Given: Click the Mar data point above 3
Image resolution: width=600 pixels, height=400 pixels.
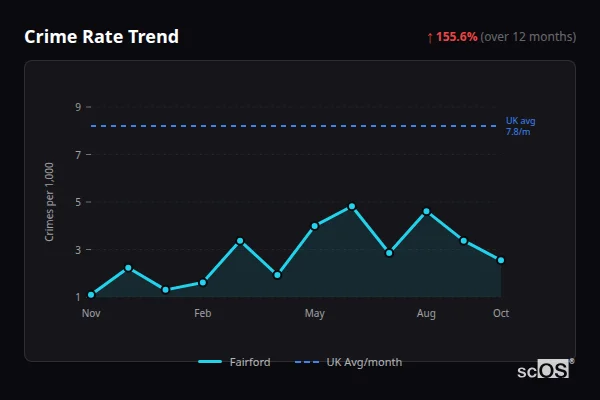Looking at the screenshot, I should tap(240, 241).
